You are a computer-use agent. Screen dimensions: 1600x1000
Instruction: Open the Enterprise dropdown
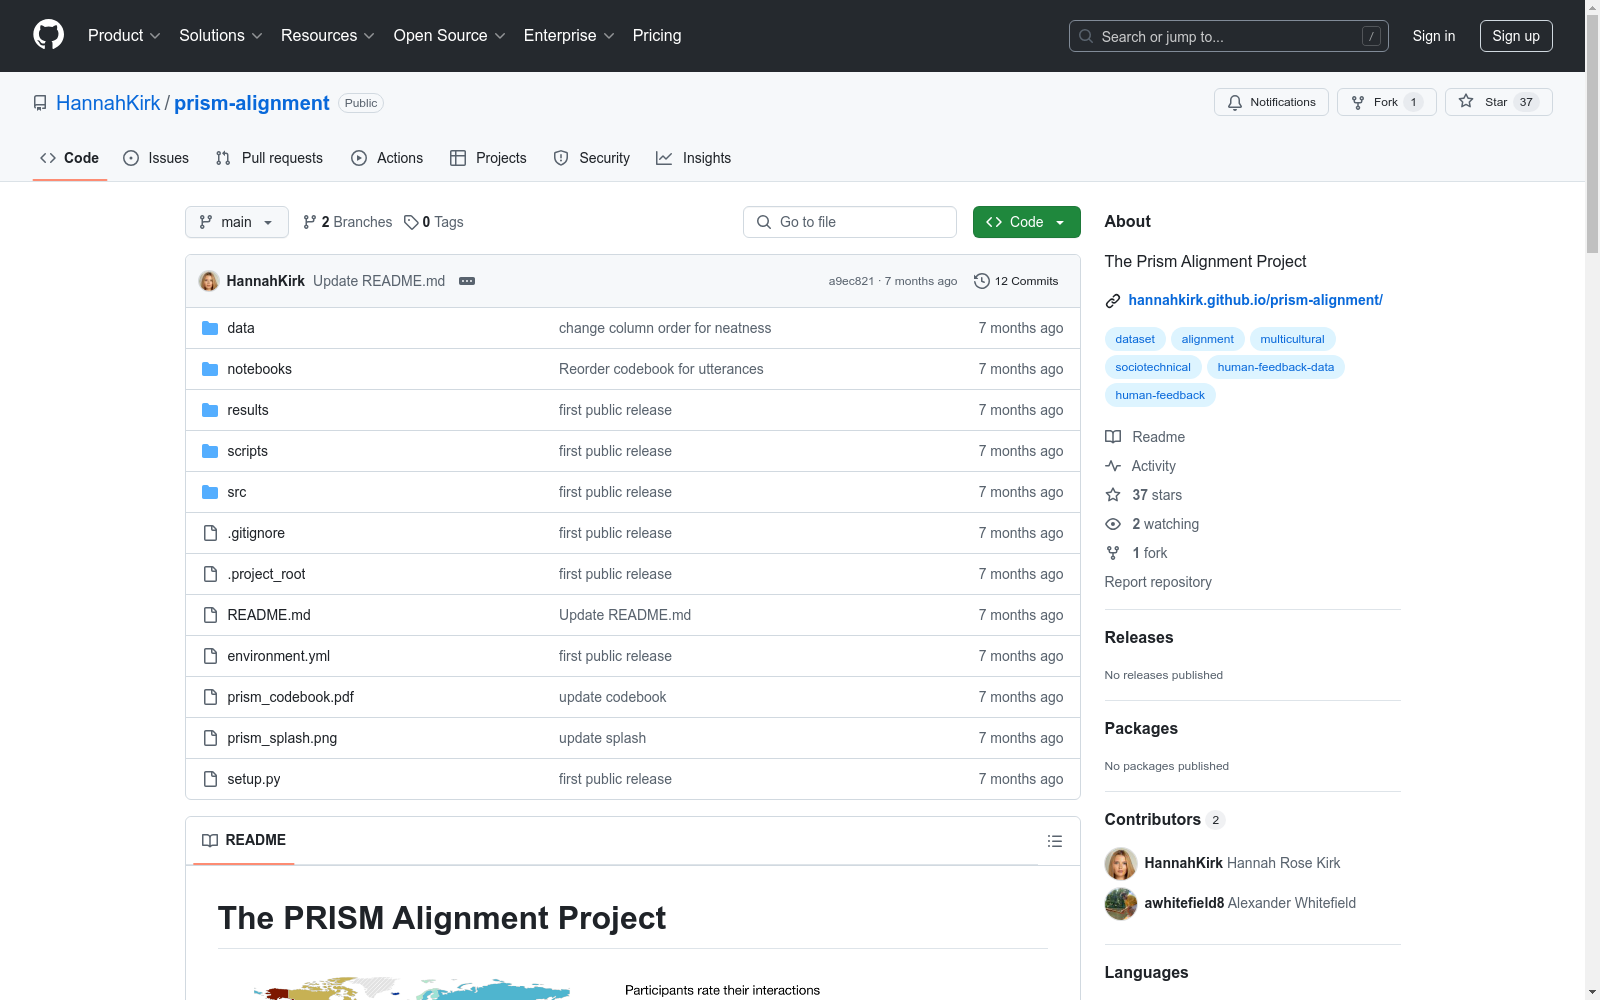pyautogui.click(x=569, y=35)
